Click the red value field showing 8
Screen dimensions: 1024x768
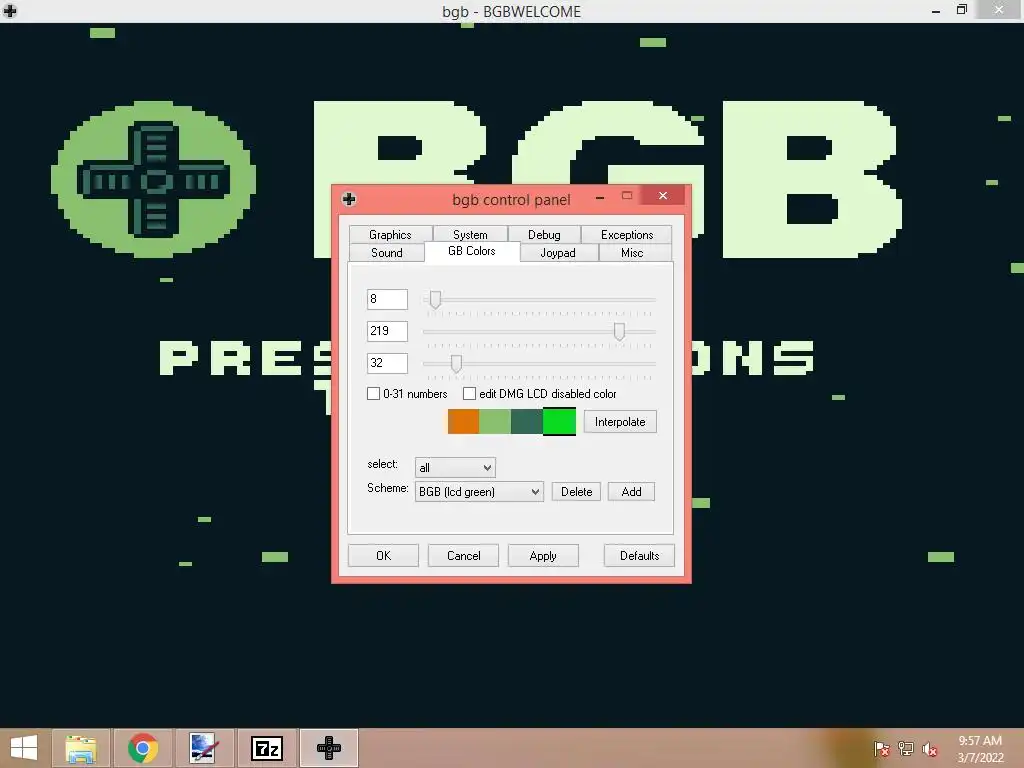tap(387, 299)
